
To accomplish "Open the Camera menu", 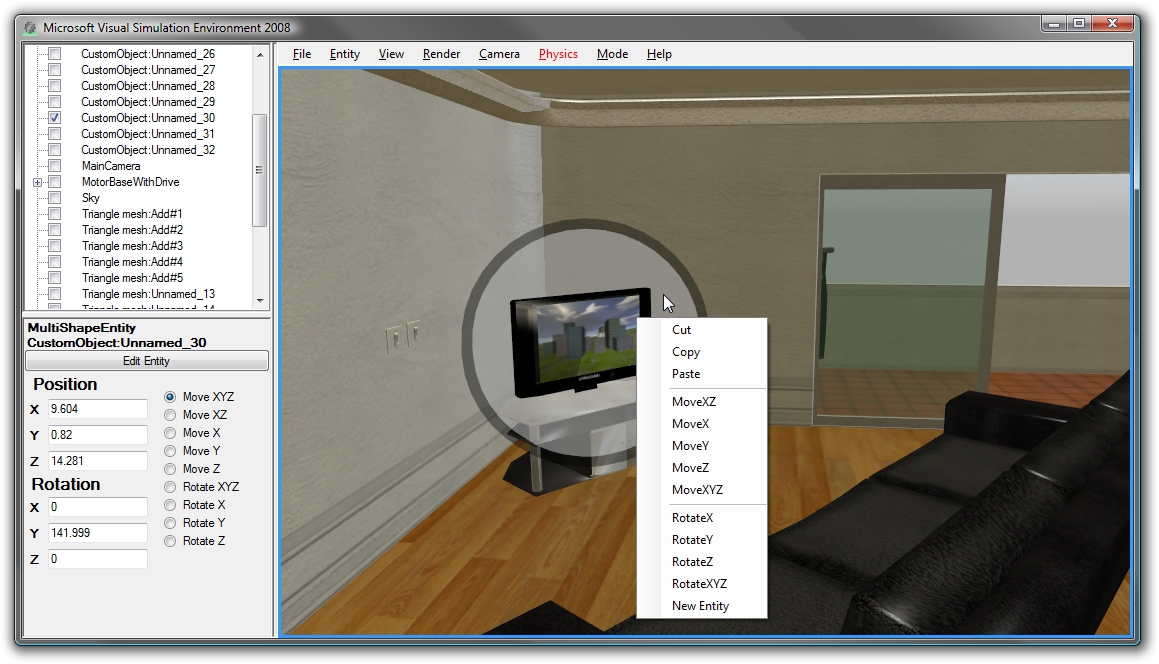I will (499, 54).
